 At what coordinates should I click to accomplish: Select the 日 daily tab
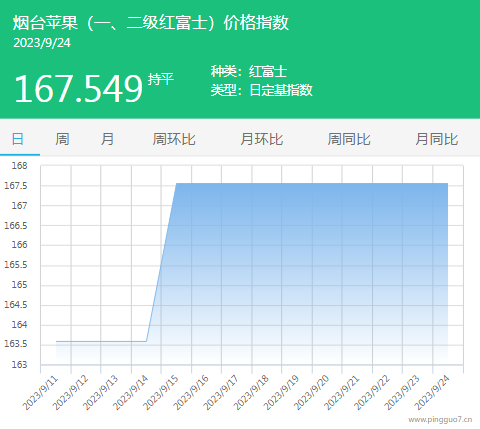pyautogui.click(x=18, y=139)
